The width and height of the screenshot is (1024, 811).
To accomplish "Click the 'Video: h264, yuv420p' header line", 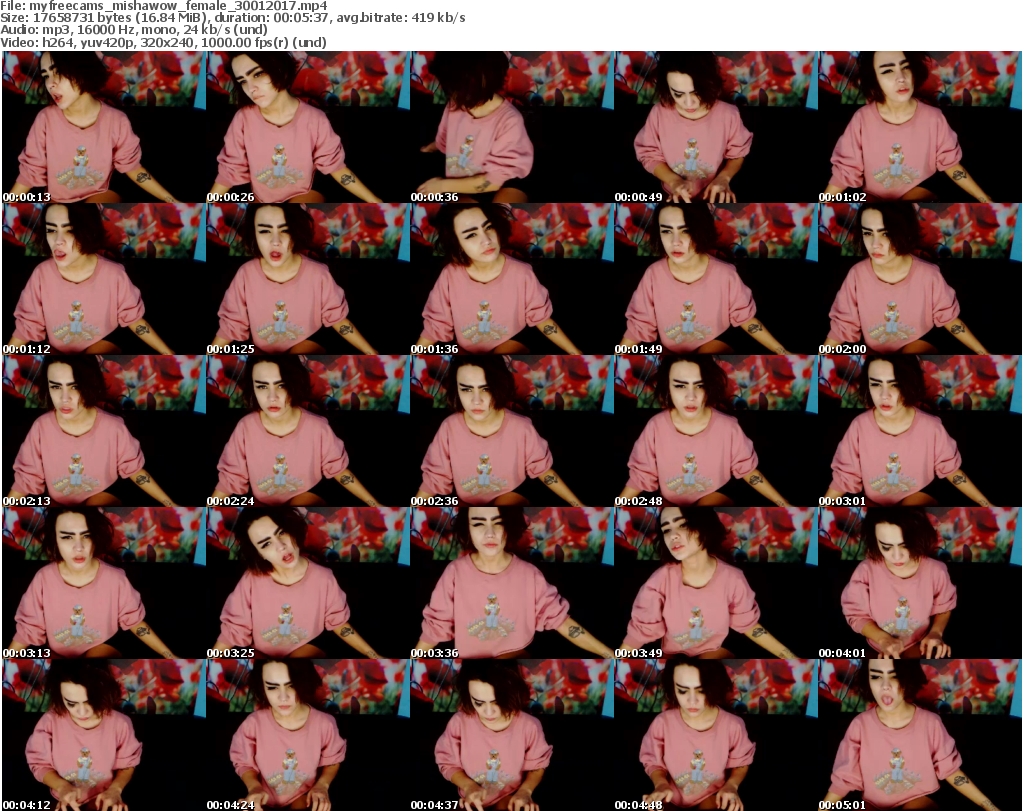I will pos(163,42).
